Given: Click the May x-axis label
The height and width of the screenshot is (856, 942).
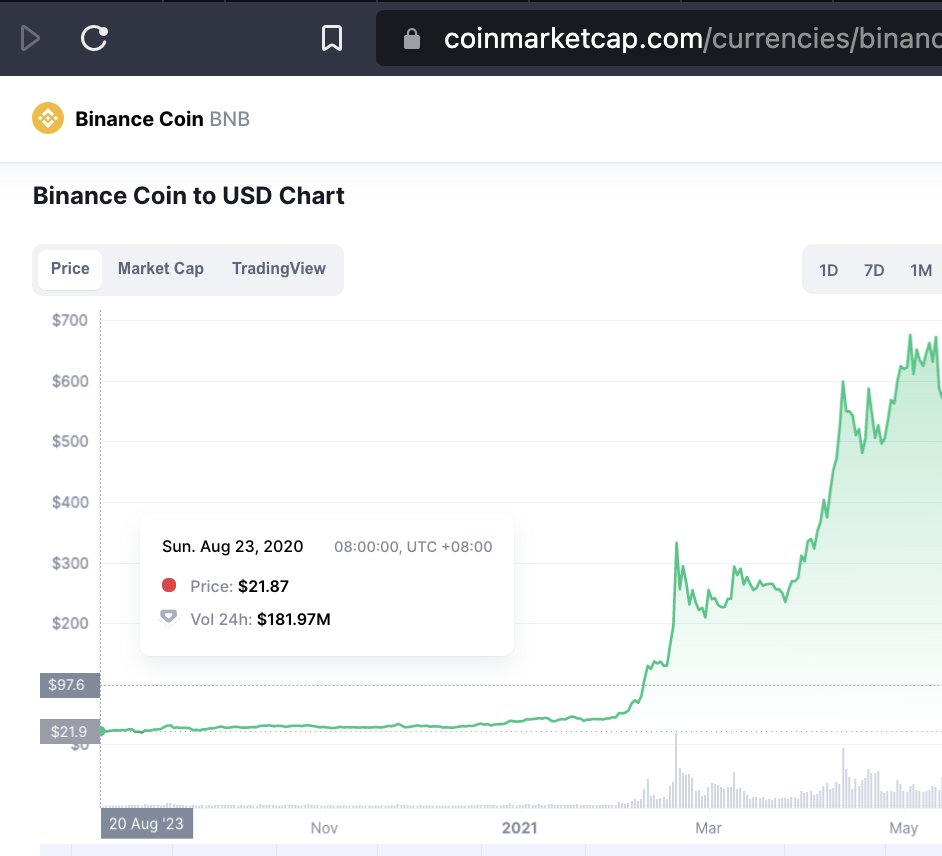Looking at the screenshot, I should (x=904, y=828).
